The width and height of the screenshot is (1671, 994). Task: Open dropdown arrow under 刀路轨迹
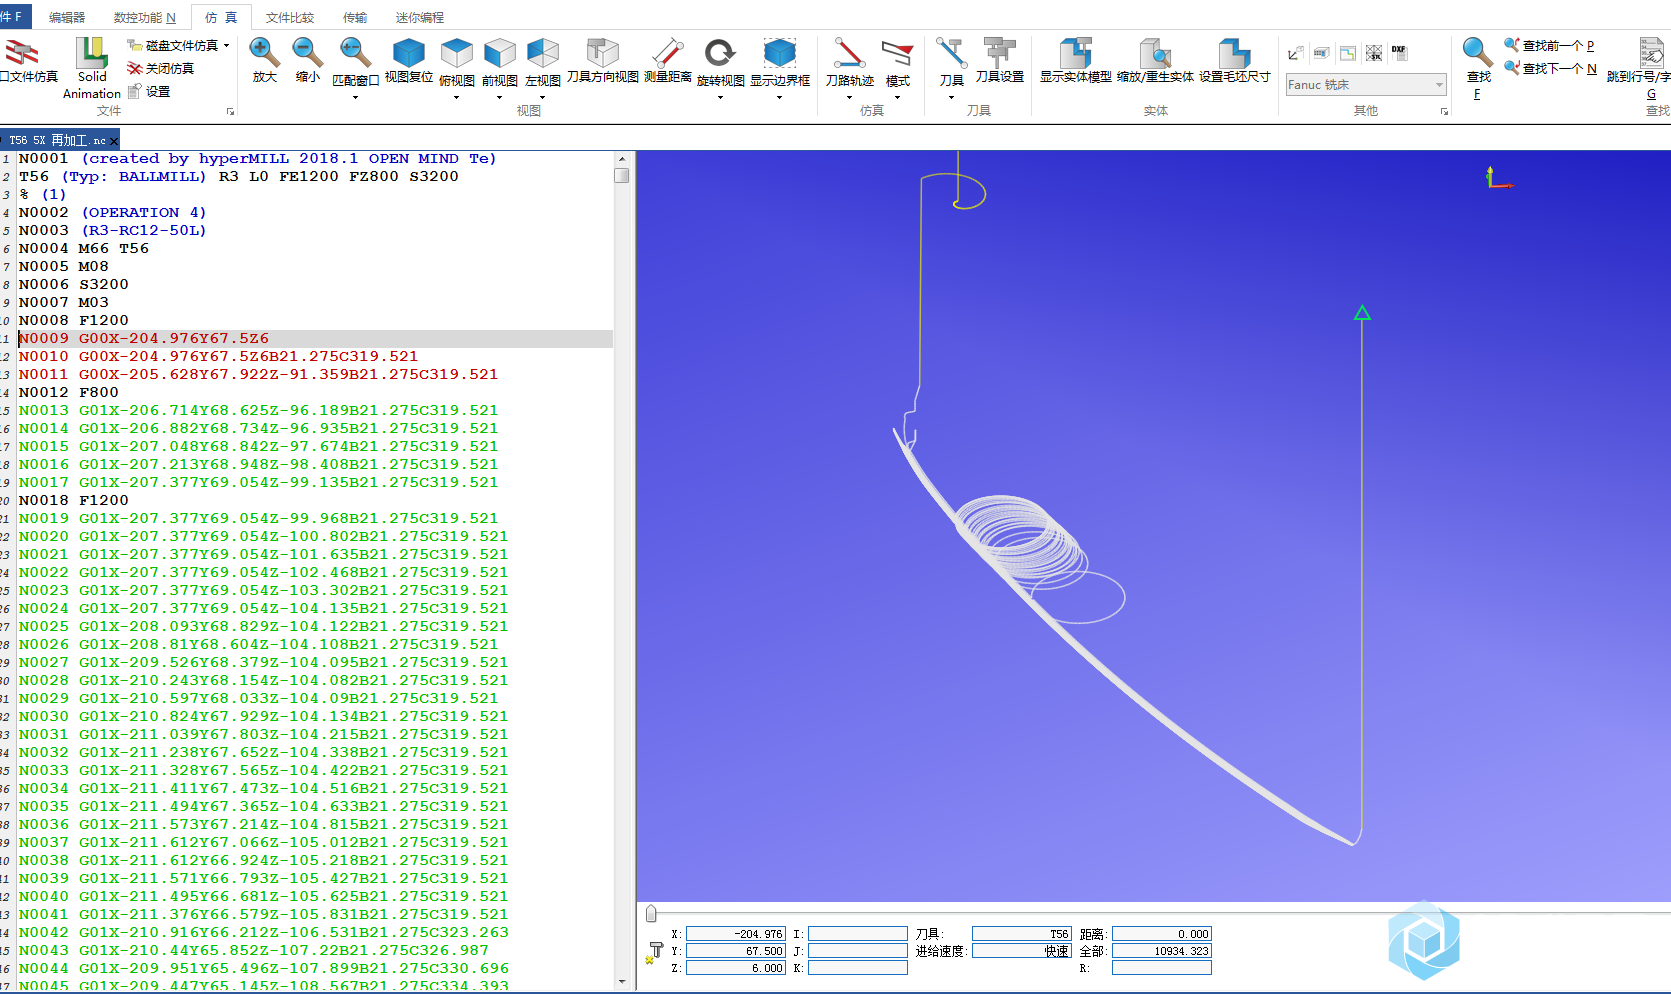(849, 97)
